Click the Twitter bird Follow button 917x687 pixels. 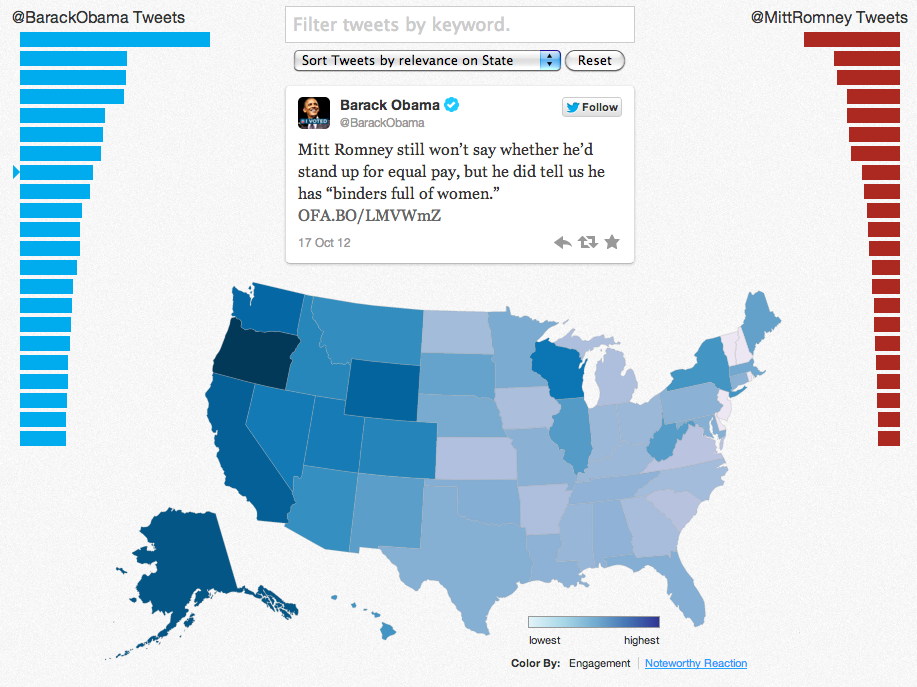coord(592,107)
